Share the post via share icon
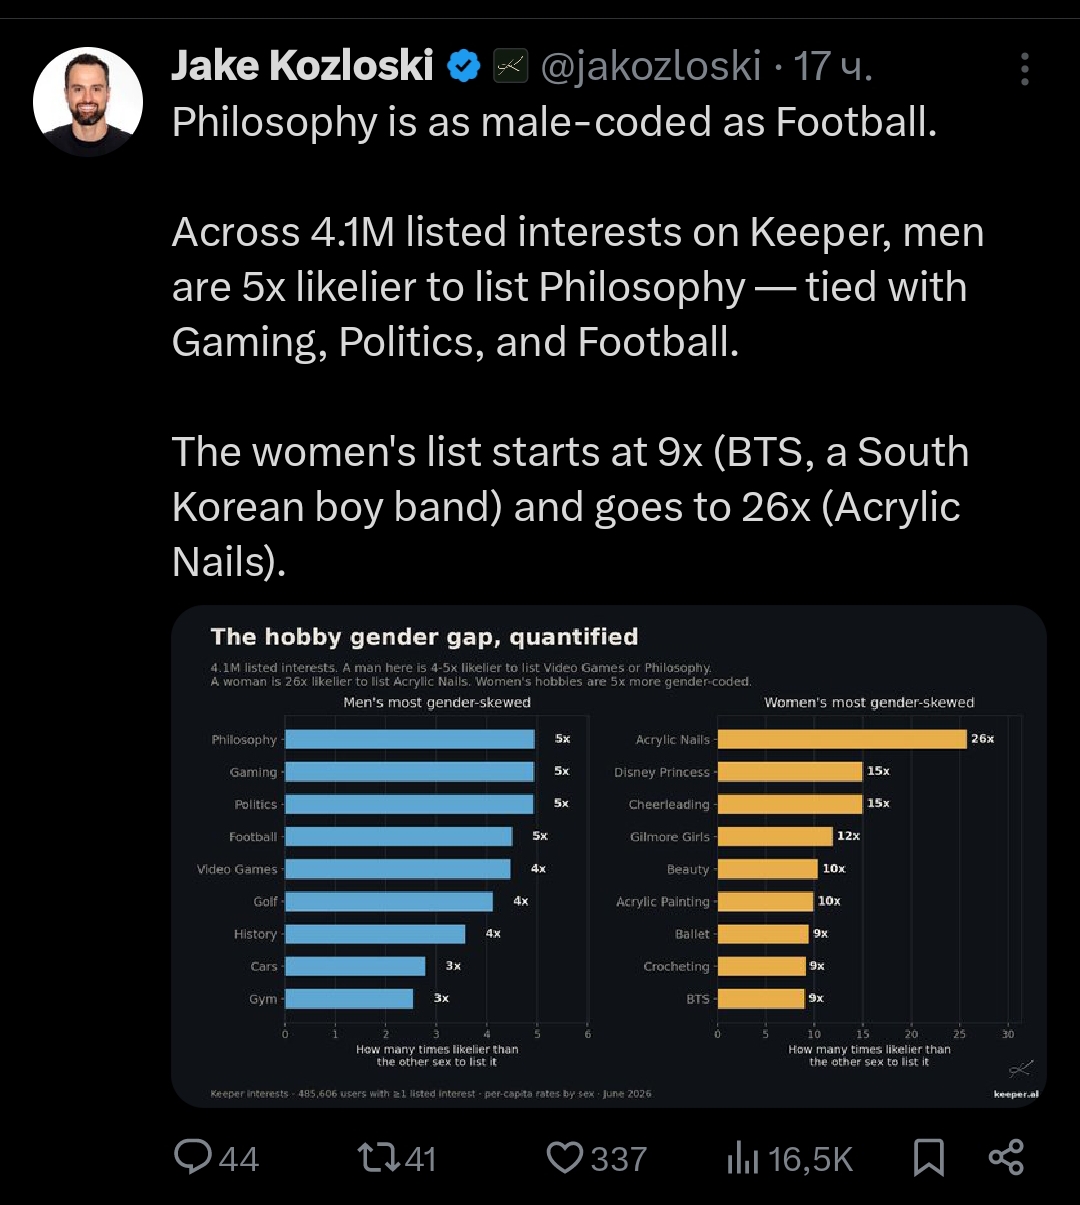 (x=1006, y=1158)
